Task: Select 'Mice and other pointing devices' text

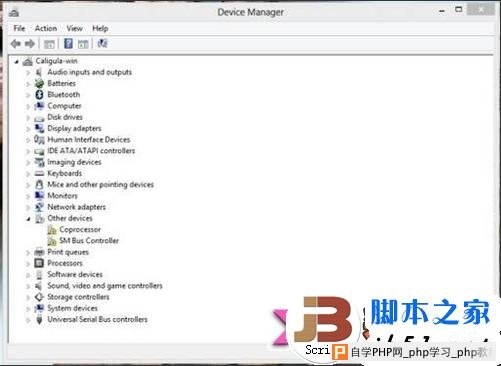Action: [101, 184]
